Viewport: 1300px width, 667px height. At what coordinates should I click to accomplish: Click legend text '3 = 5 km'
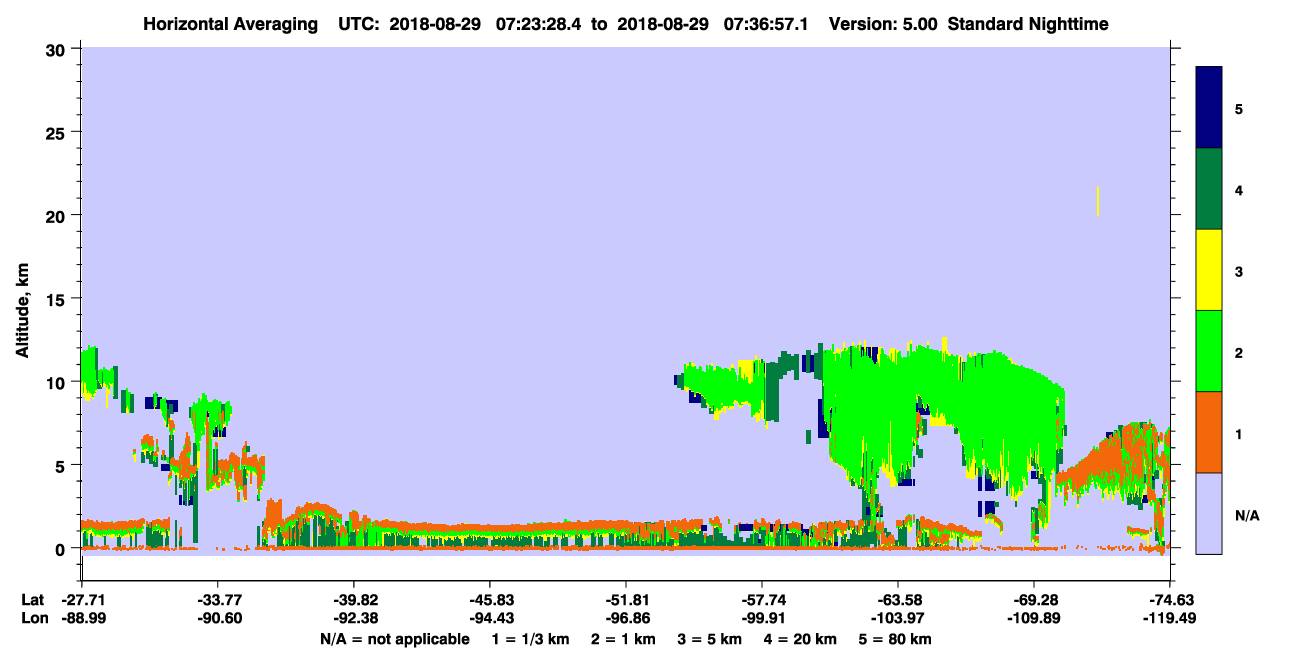[710, 638]
